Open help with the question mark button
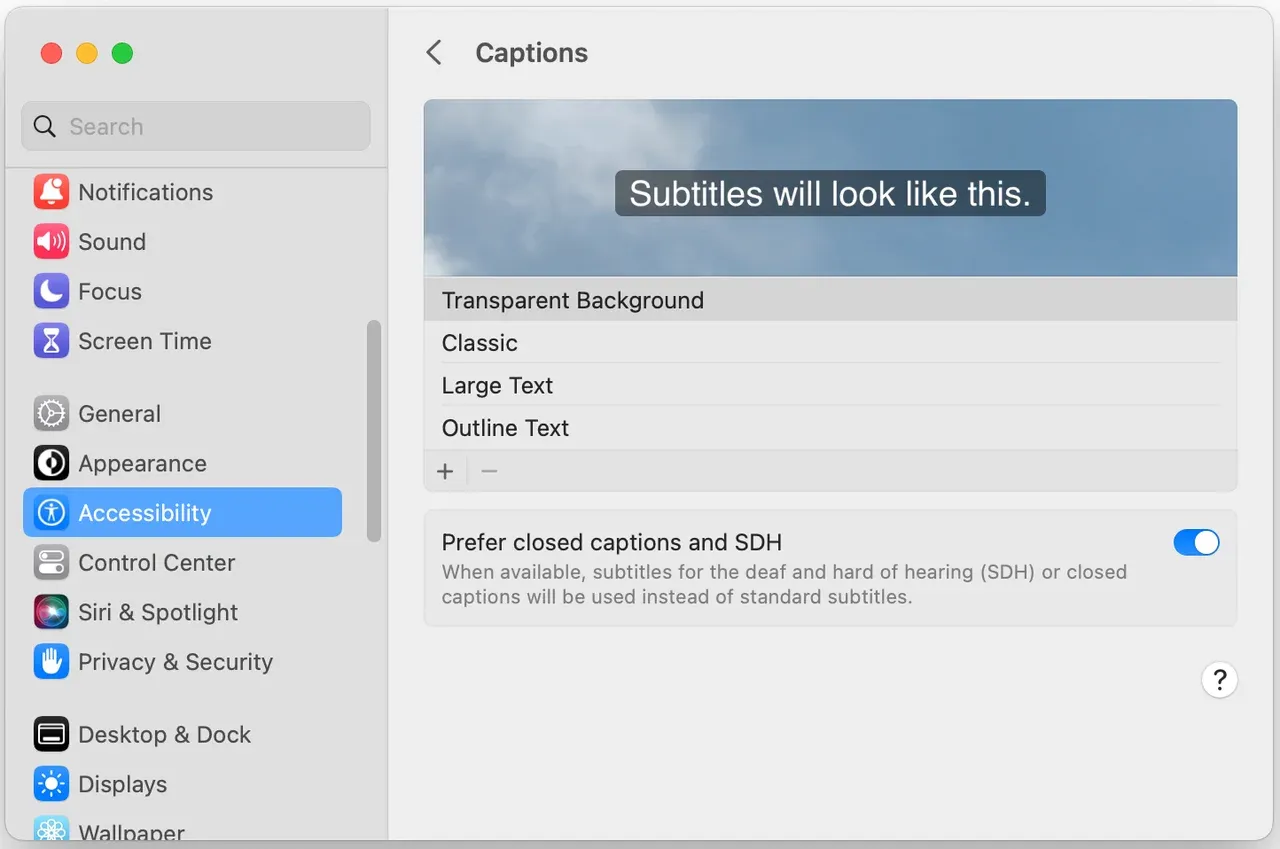 coord(1219,681)
